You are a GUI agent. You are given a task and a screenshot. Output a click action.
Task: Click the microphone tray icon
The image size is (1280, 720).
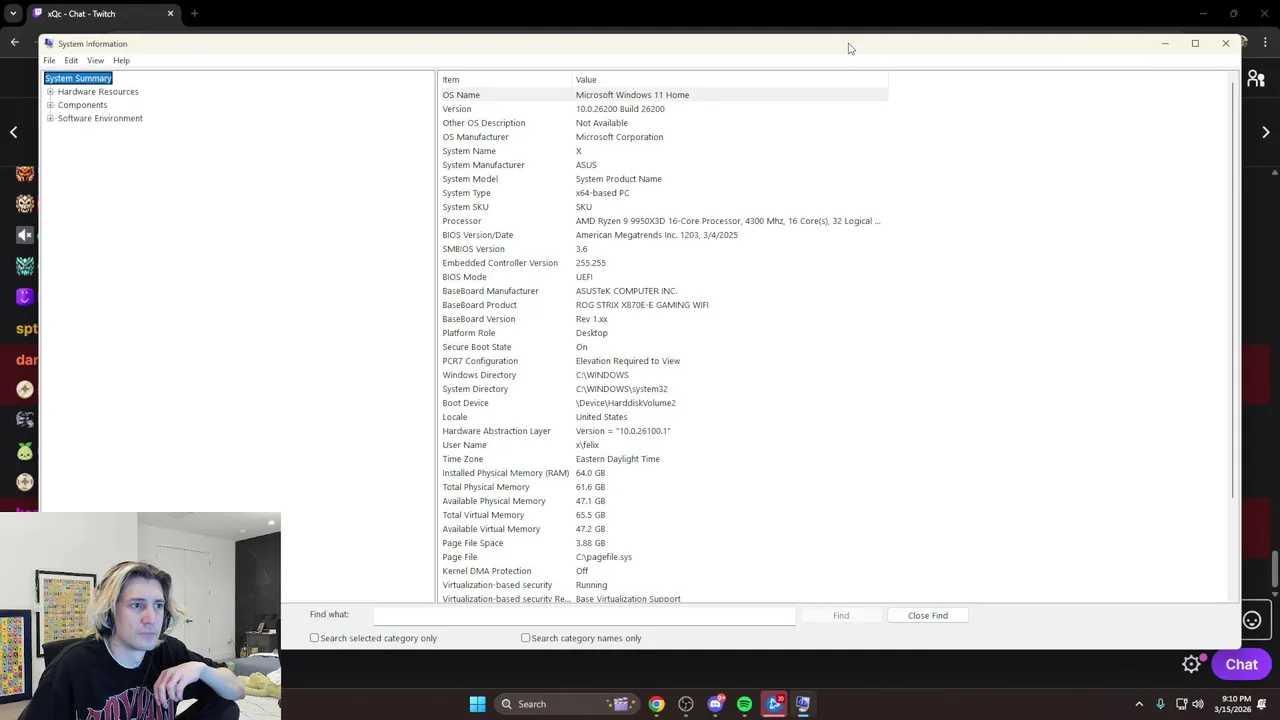coord(1160,704)
